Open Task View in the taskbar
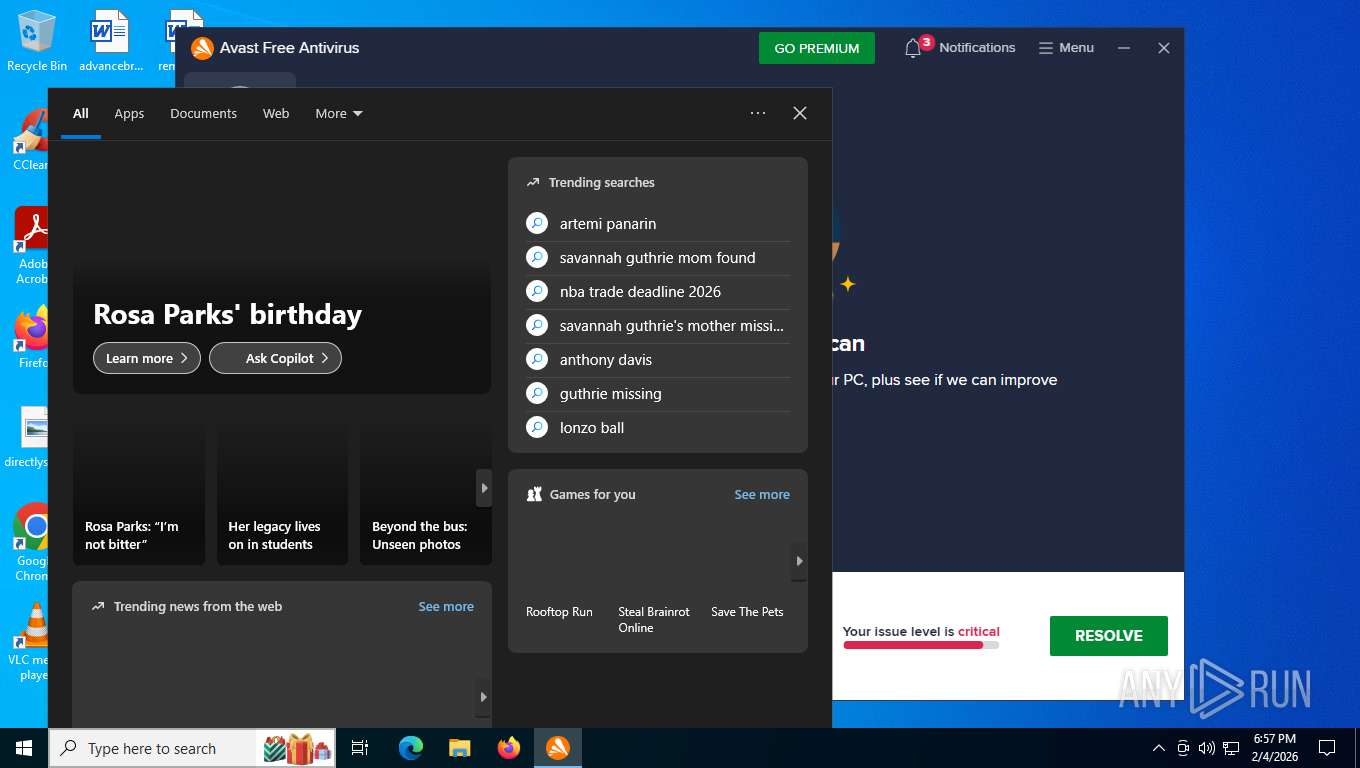This screenshot has width=1360, height=768. pyautogui.click(x=360, y=748)
